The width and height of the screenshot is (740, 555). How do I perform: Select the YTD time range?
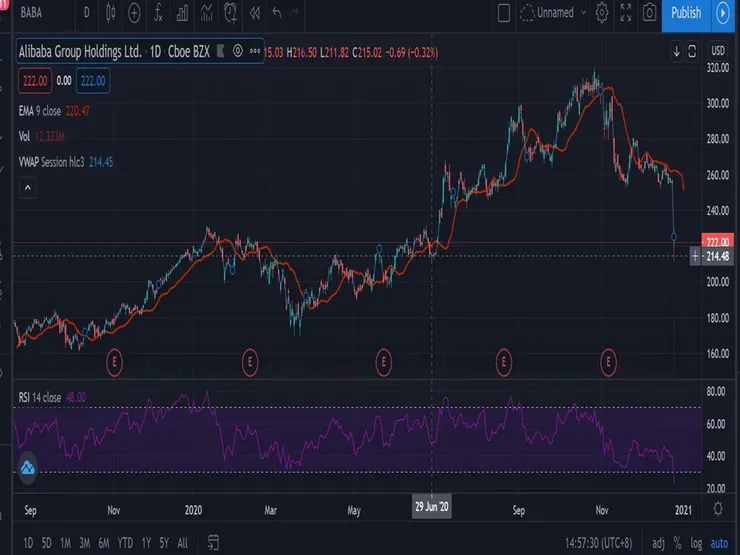(x=125, y=543)
